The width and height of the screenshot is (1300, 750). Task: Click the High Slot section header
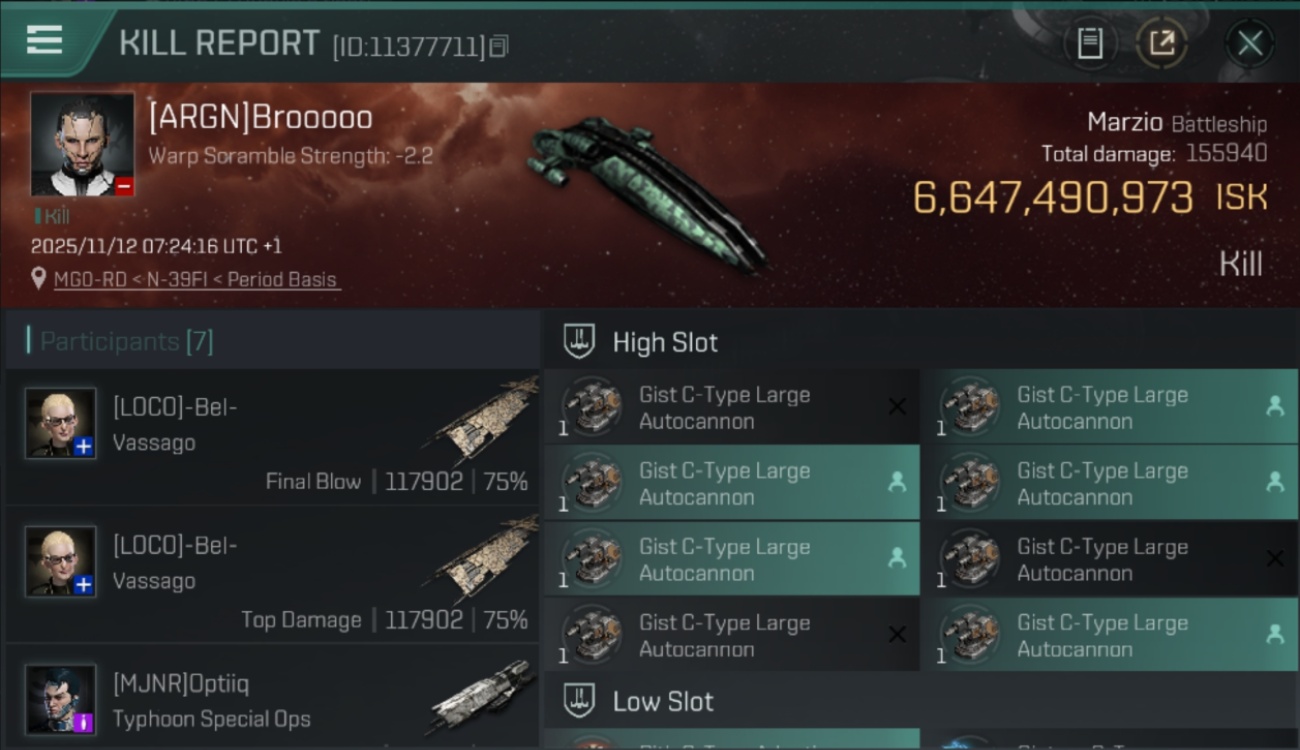[665, 342]
